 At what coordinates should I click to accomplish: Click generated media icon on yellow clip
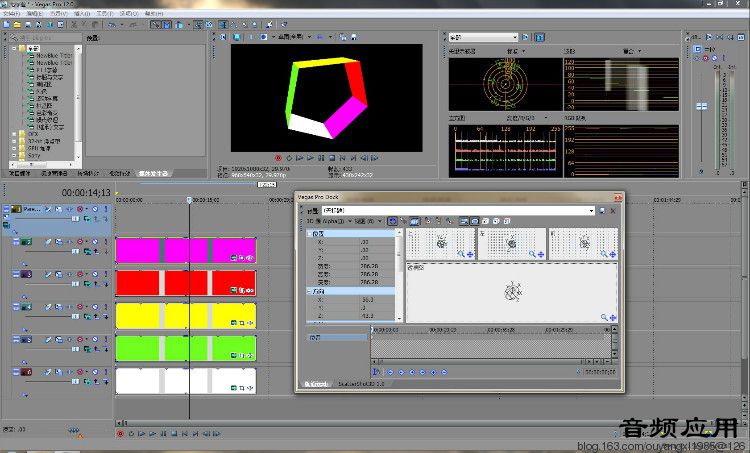coord(233,323)
